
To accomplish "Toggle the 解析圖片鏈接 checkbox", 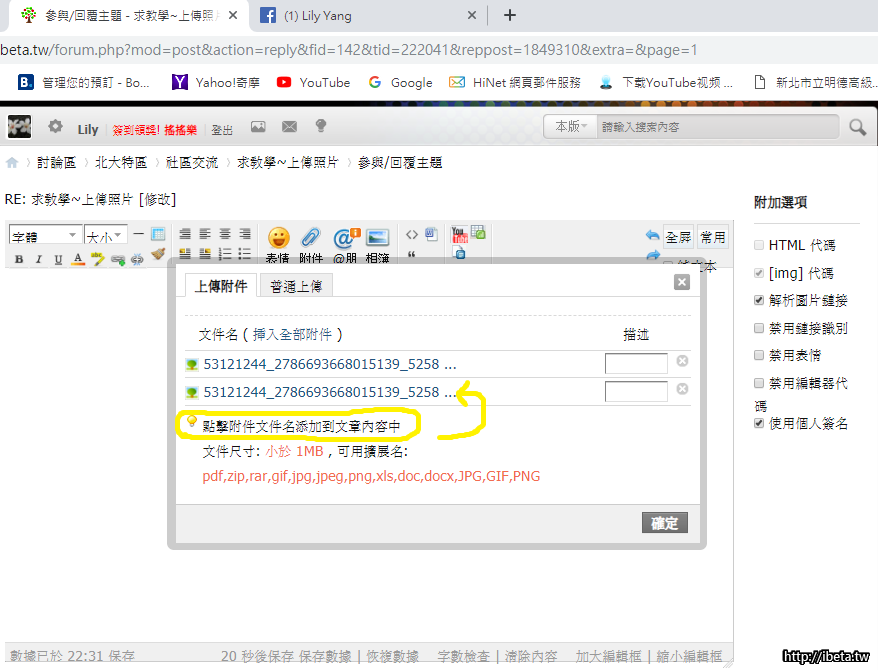I will click(x=760, y=300).
